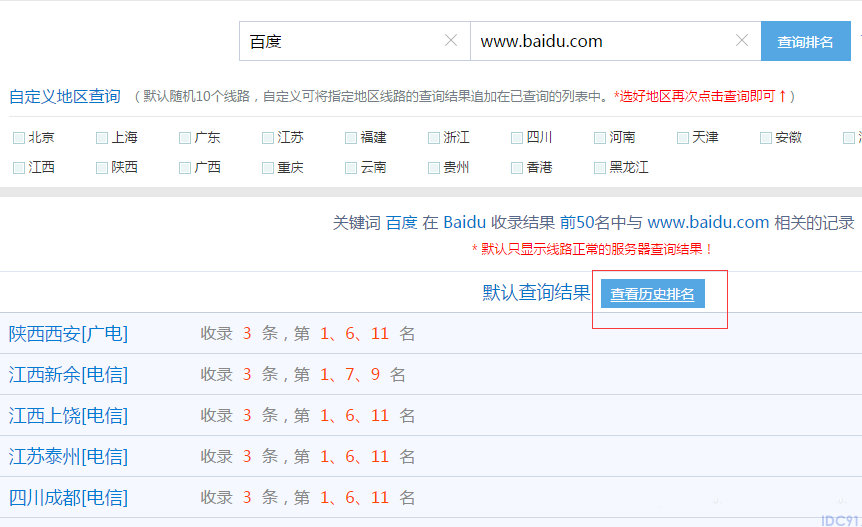This screenshot has height=527, width=862.
Task: Clear the www.baidu.com field using X icon
Action: click(x=742, y=40)
